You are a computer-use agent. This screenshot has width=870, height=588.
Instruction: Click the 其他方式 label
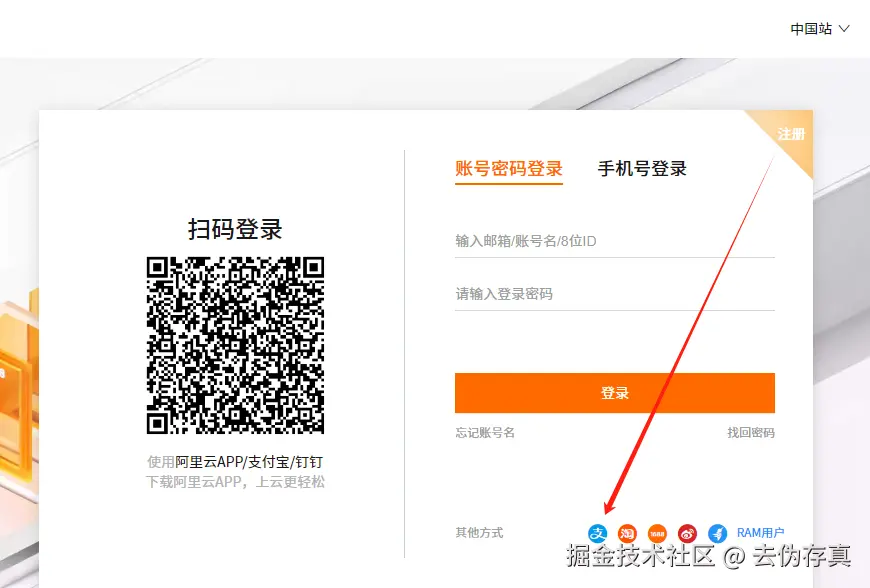point(479,533)
